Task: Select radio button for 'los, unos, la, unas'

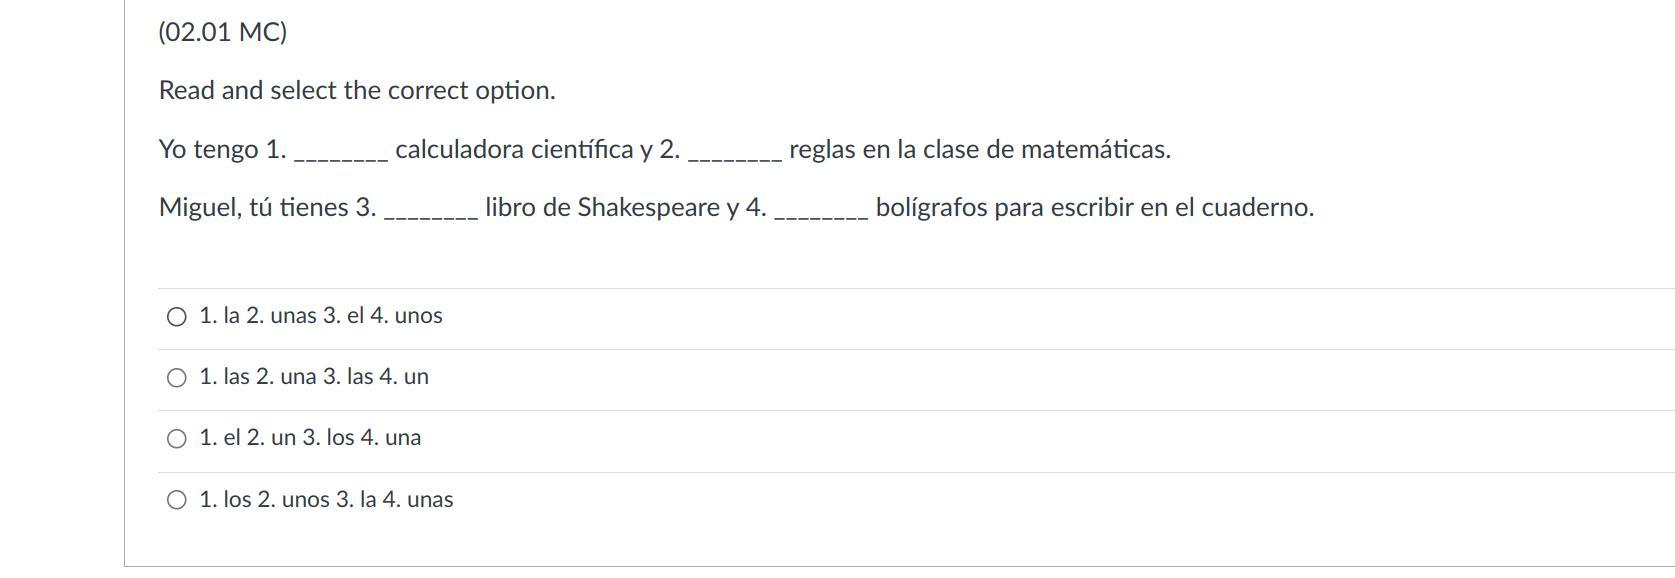Action: coord(177,500)
